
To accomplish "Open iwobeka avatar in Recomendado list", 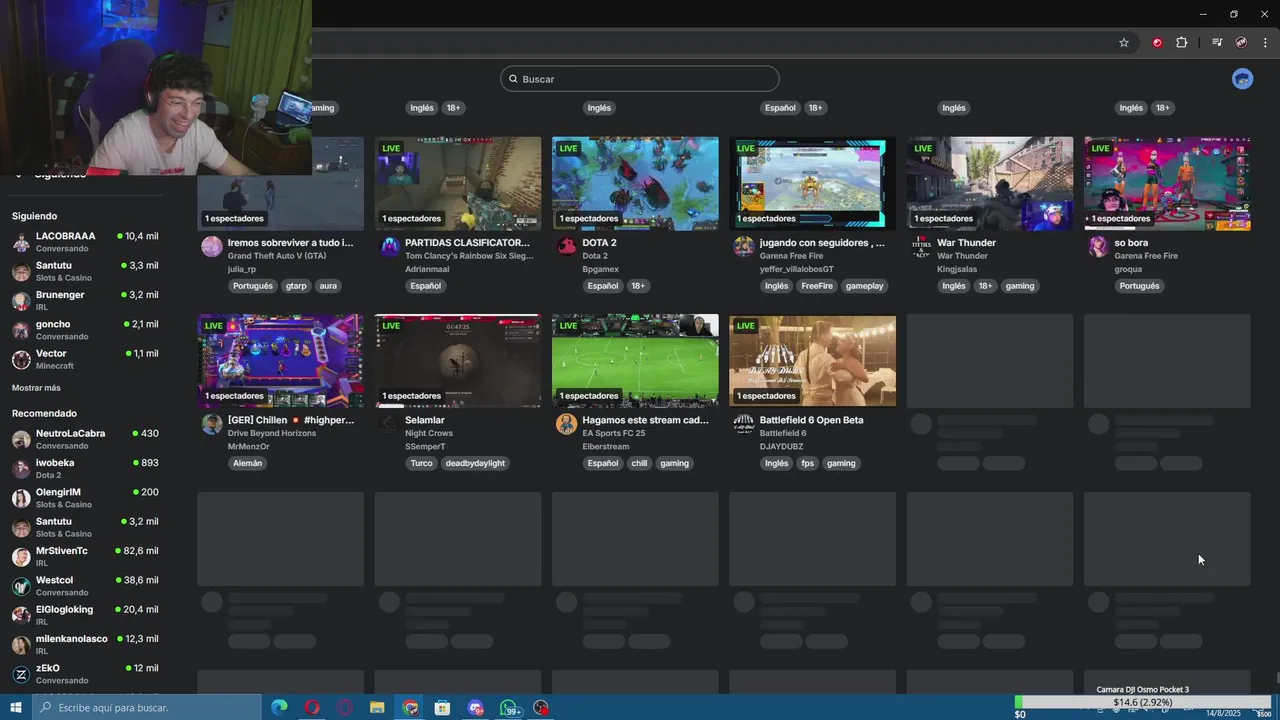I will coord(21,468).
